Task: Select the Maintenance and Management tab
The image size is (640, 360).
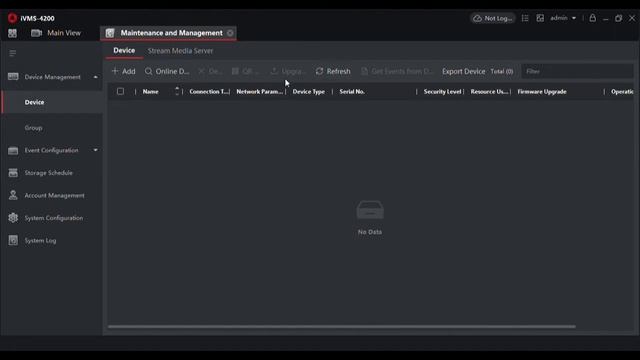Action: 168,33
